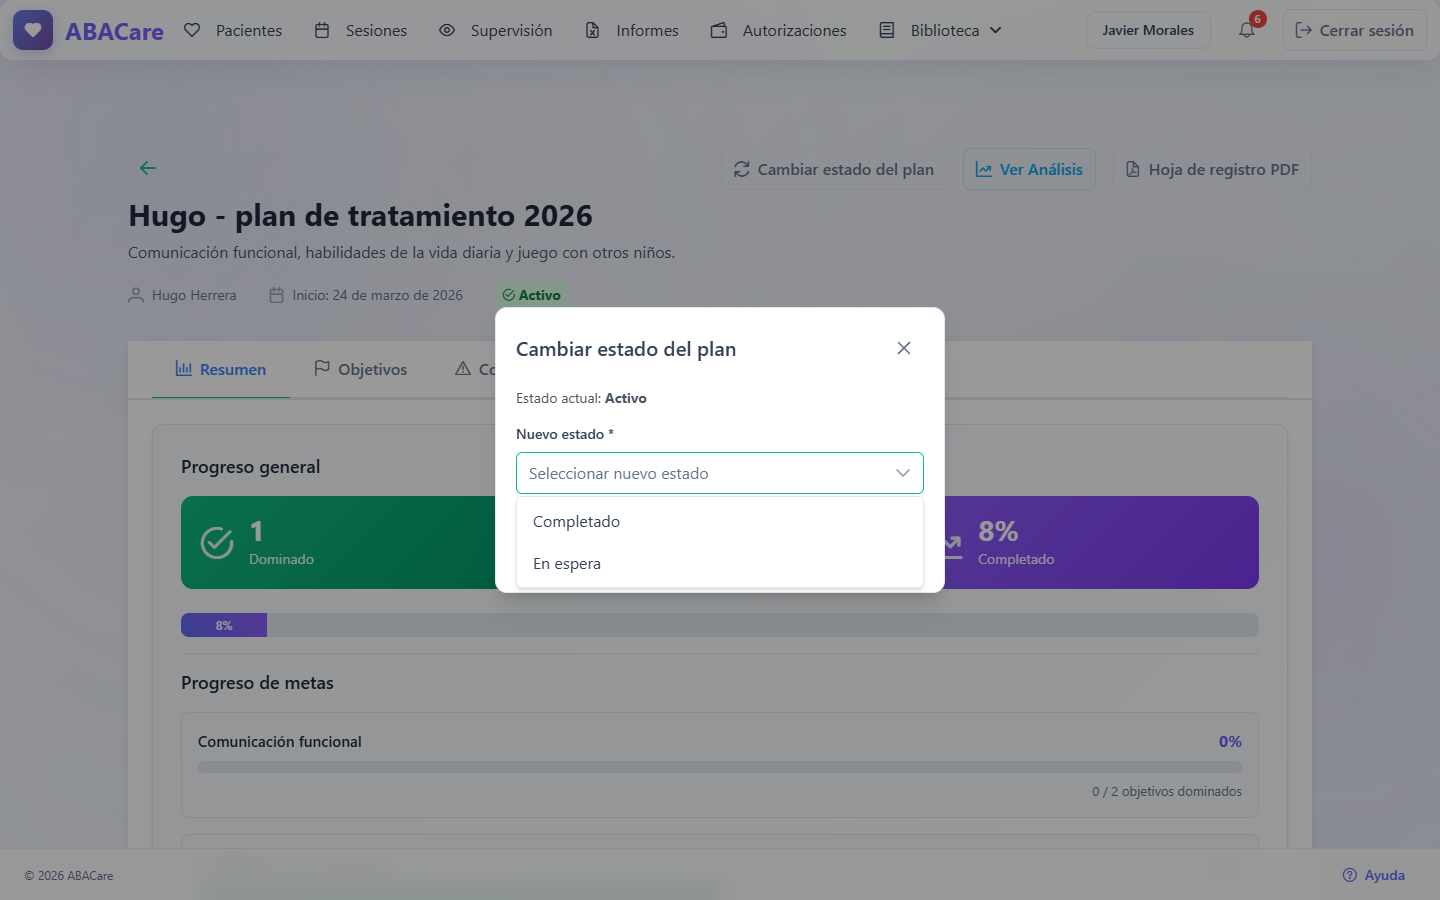
Task: Go back using the green arrow
Action: tap(148, 168)
